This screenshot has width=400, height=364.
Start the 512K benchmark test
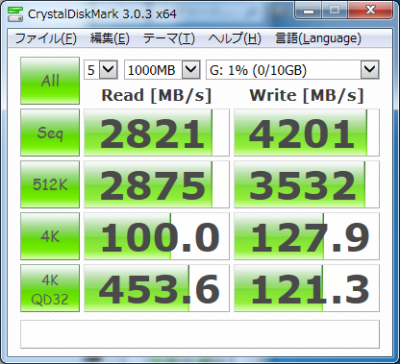click(50, 184)
